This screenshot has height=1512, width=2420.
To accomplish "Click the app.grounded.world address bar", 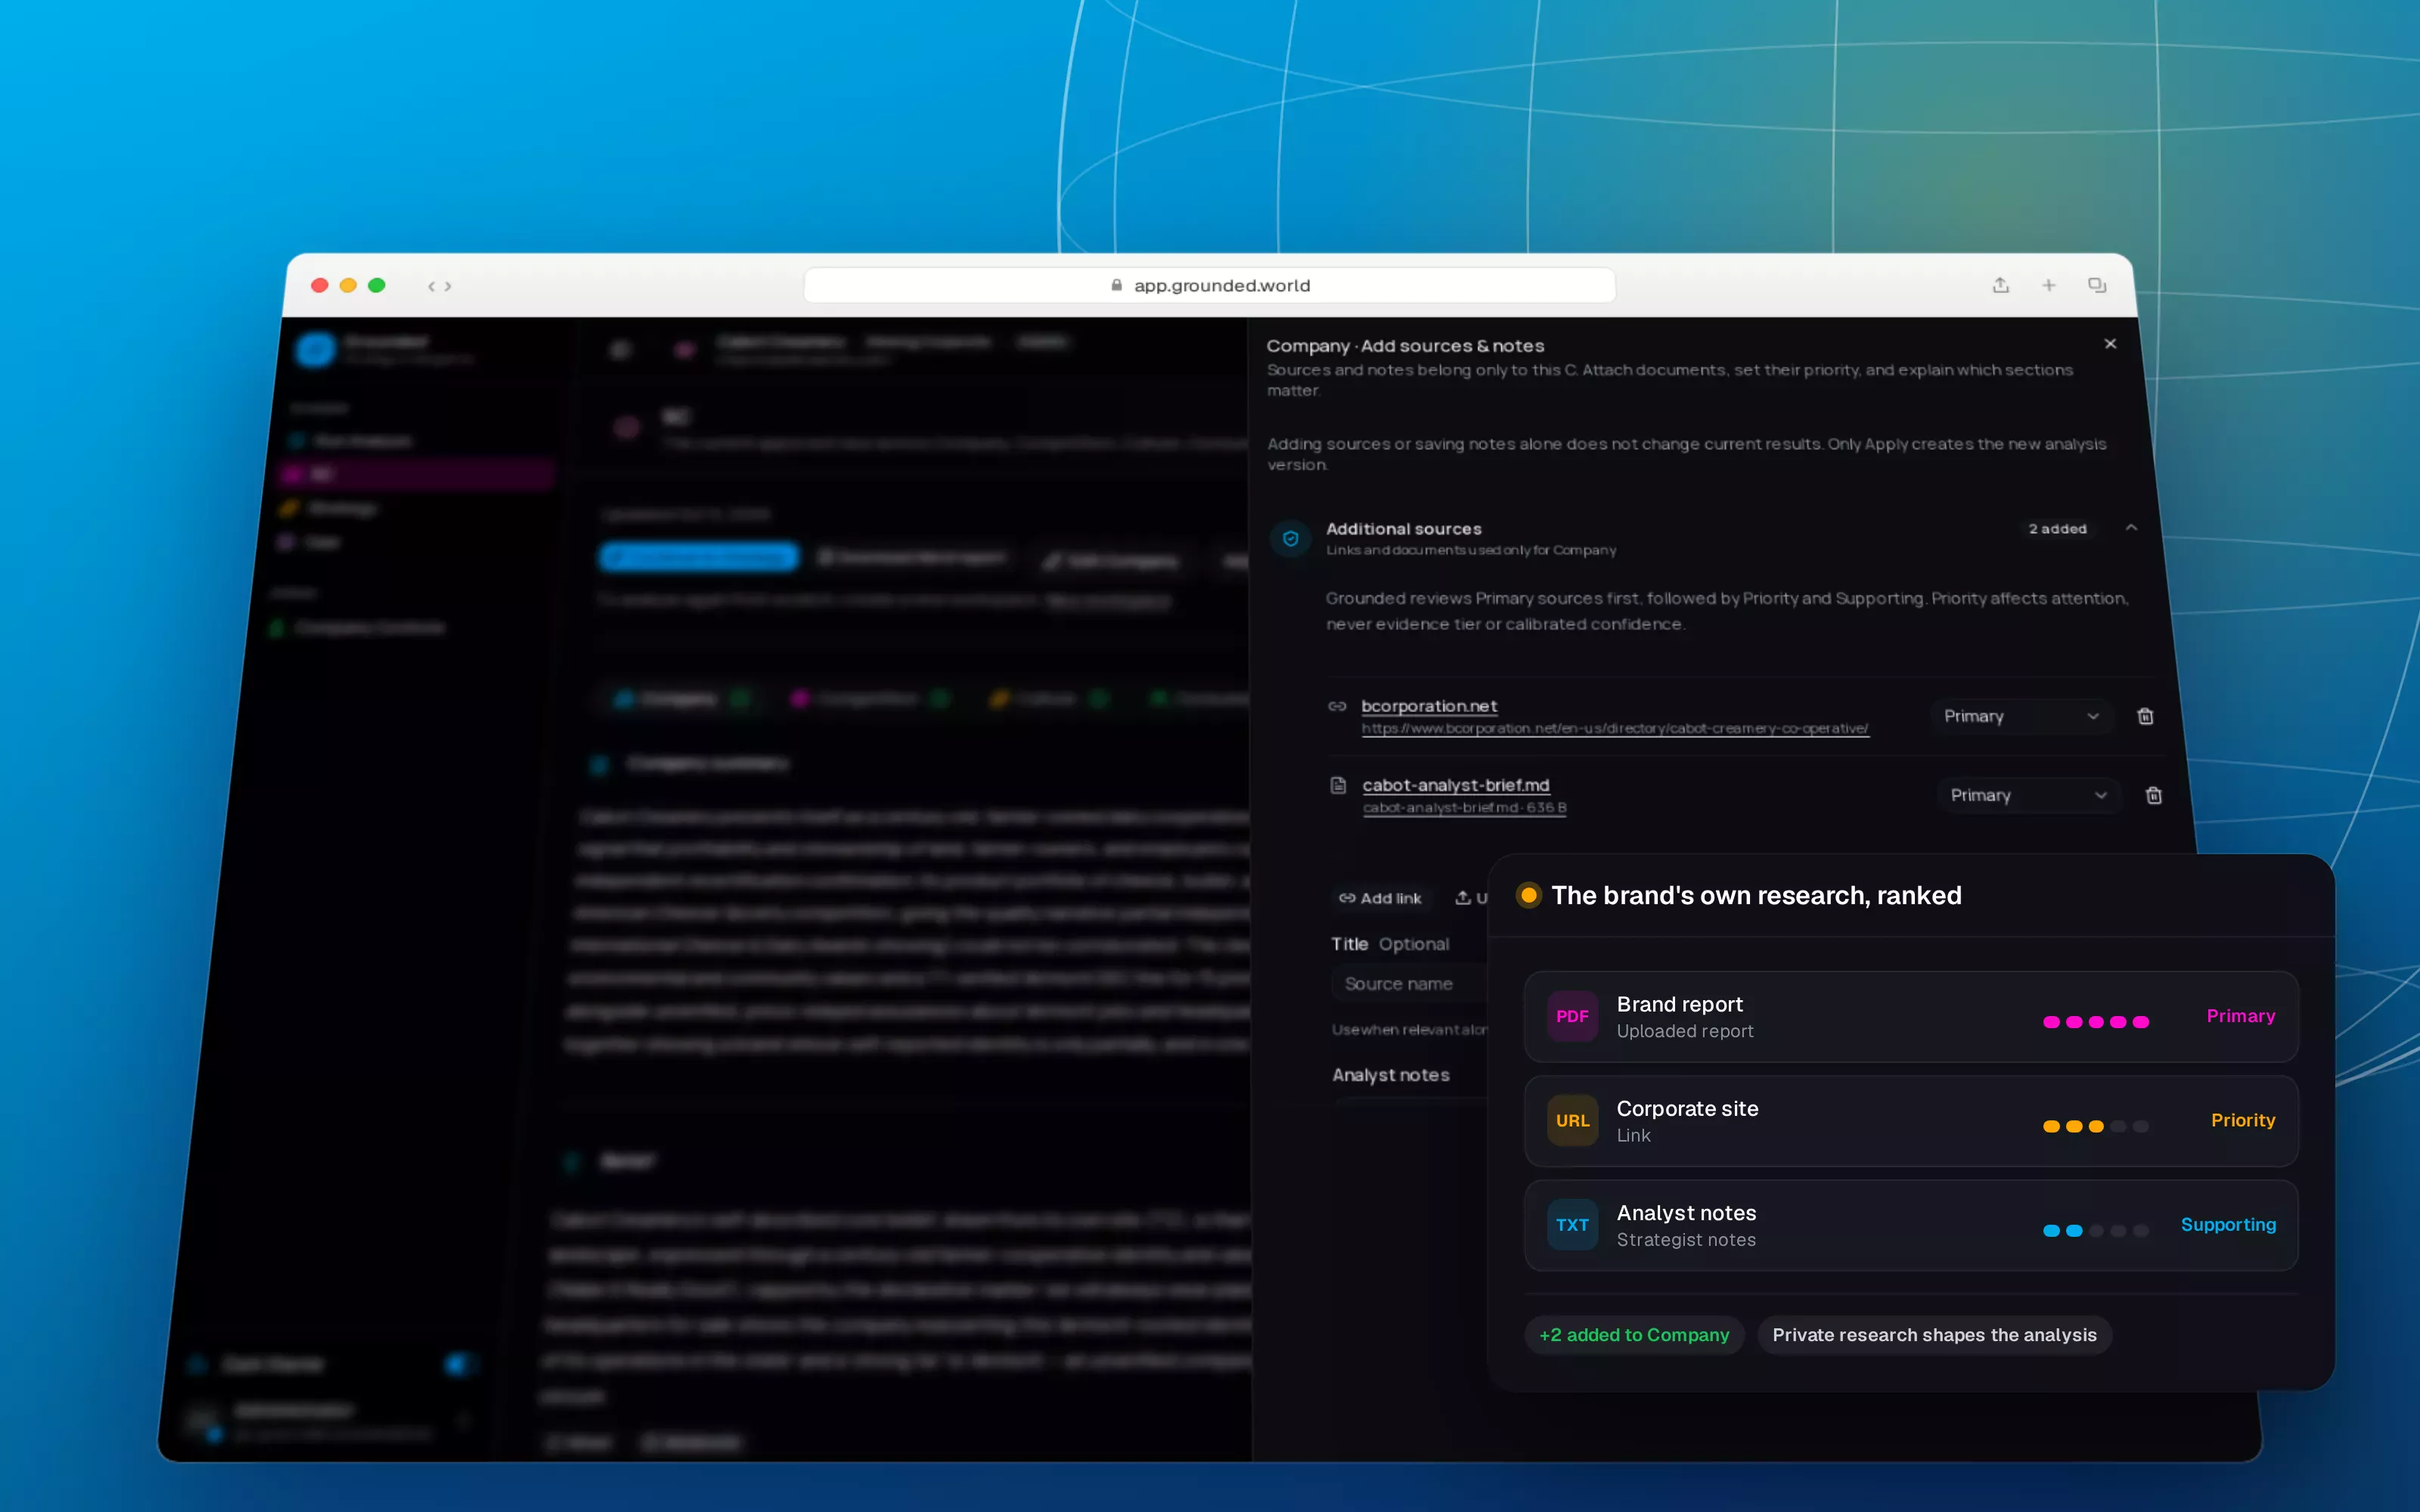I will (x=1209, y=285).
